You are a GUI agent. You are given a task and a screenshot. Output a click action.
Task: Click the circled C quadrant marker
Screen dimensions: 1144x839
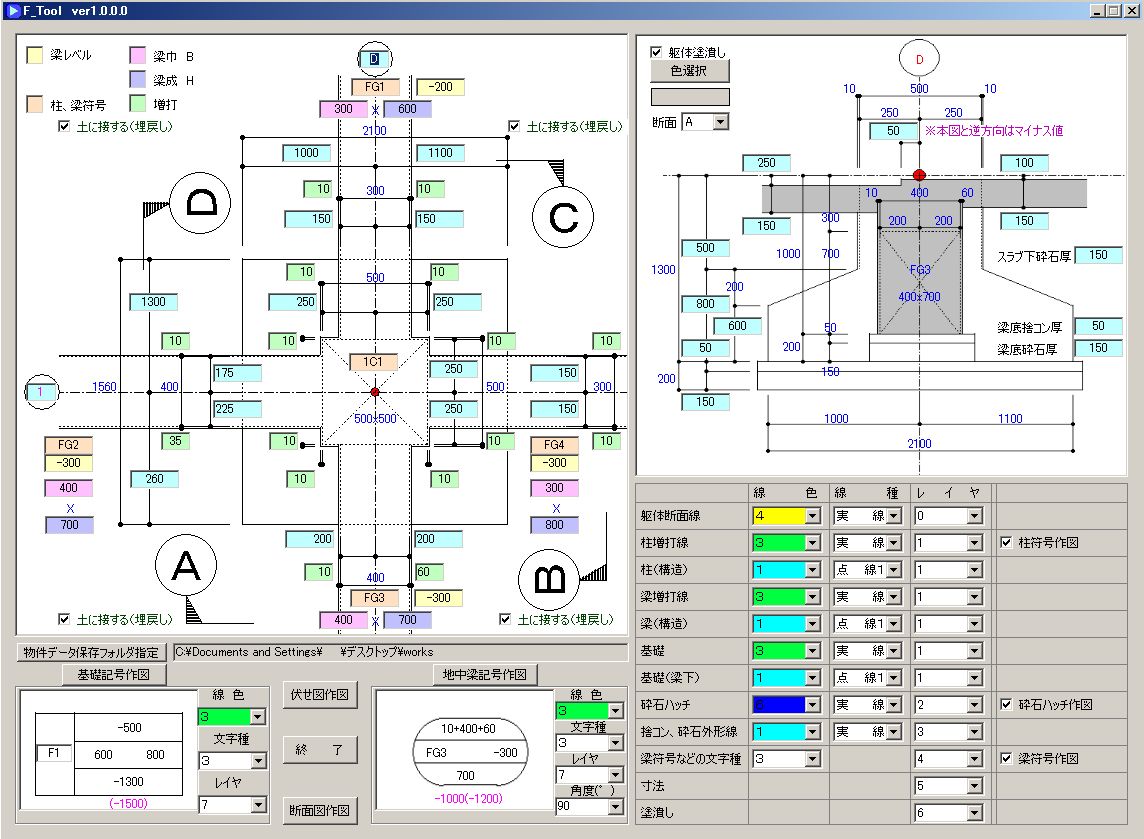tap(563, 217)
